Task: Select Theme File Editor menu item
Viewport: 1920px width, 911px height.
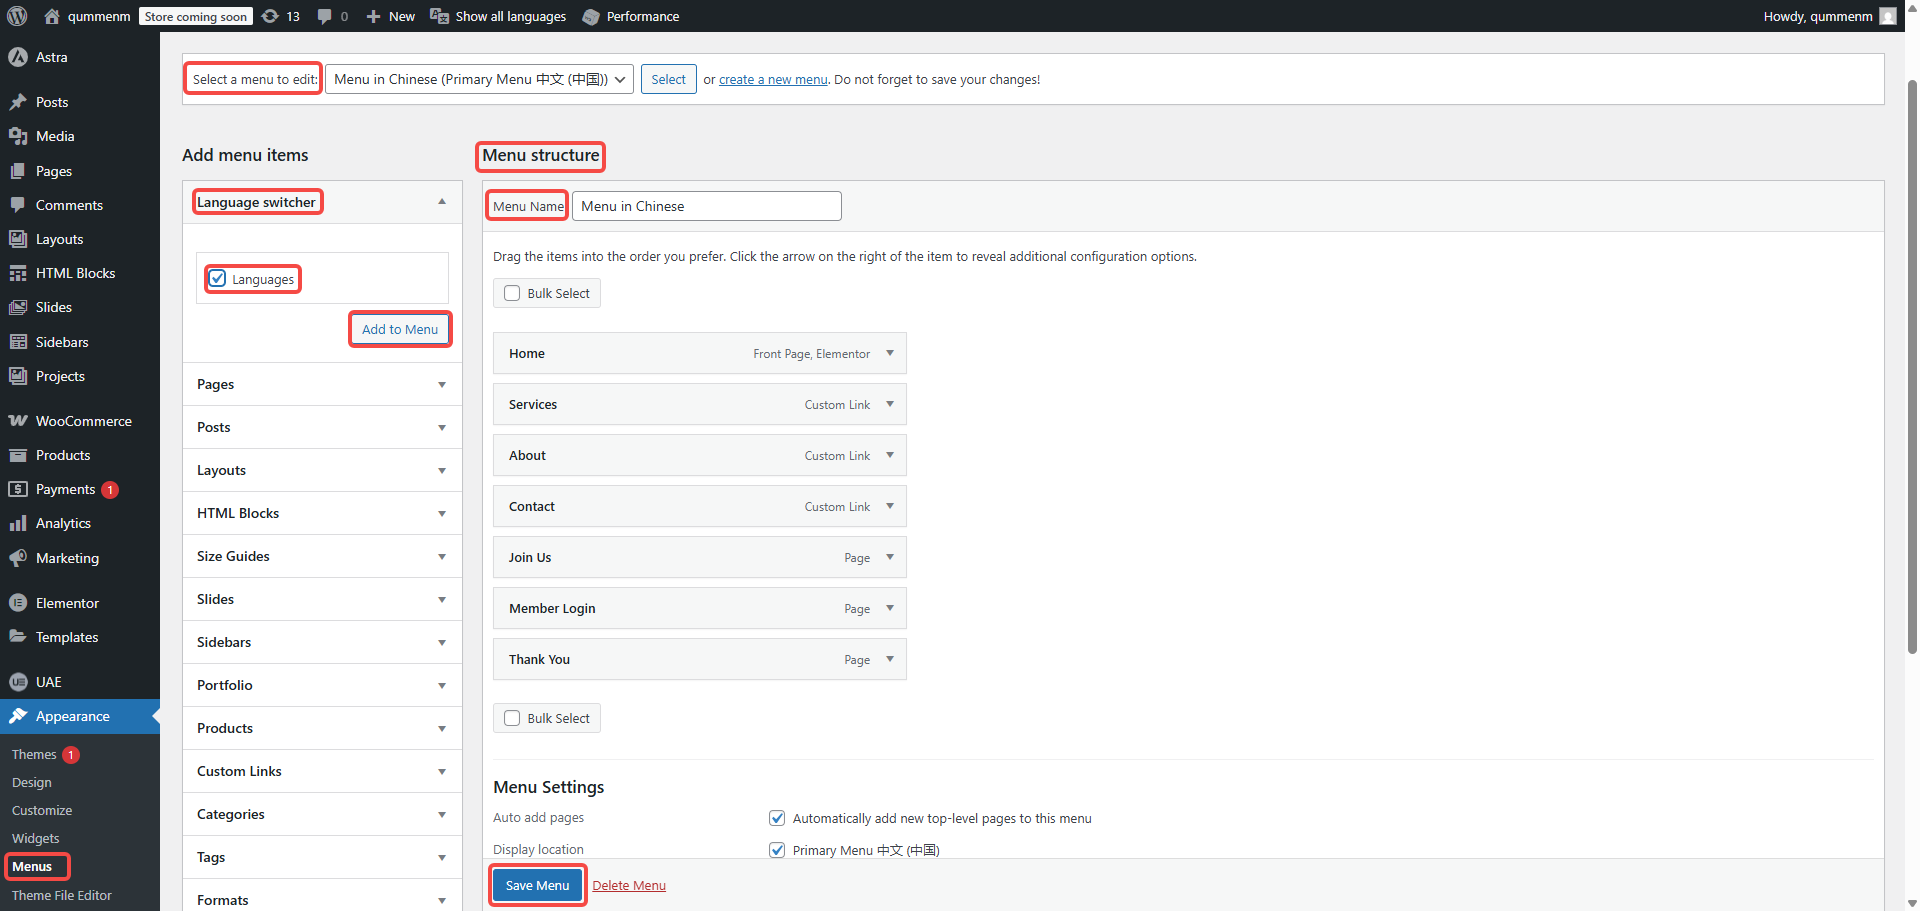Action: (61, 895)
